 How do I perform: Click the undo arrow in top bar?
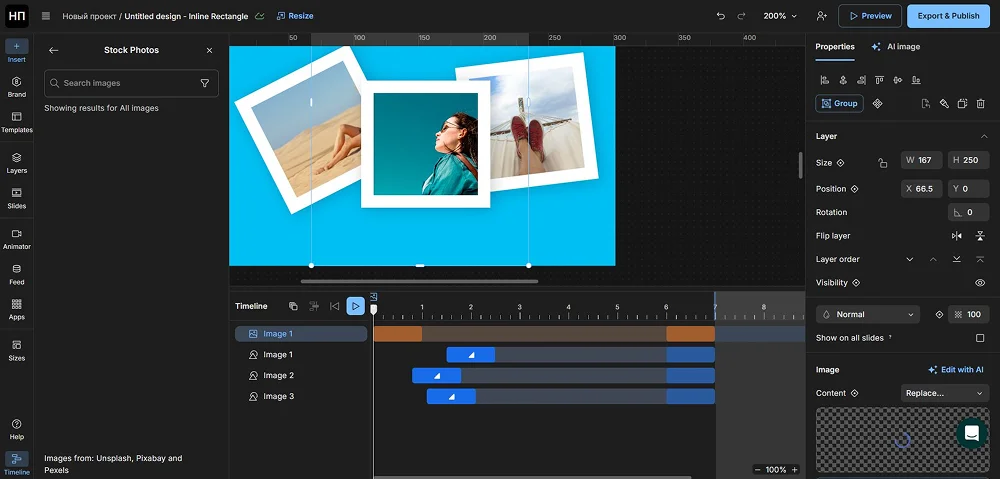(721, 16)
